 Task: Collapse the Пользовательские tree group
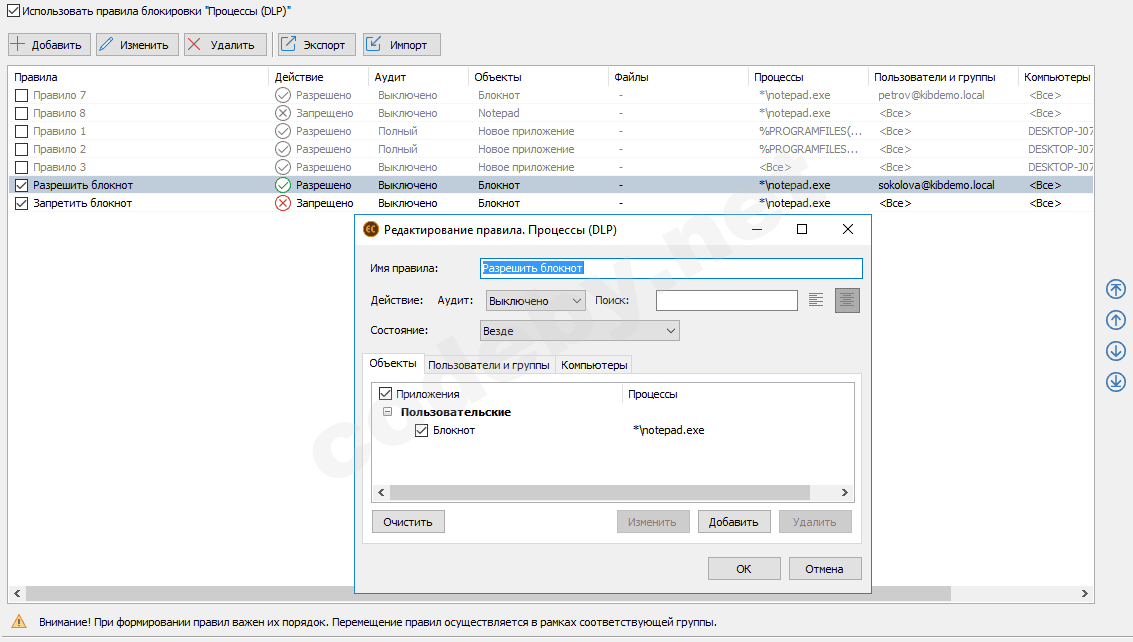tap(387, 412)
